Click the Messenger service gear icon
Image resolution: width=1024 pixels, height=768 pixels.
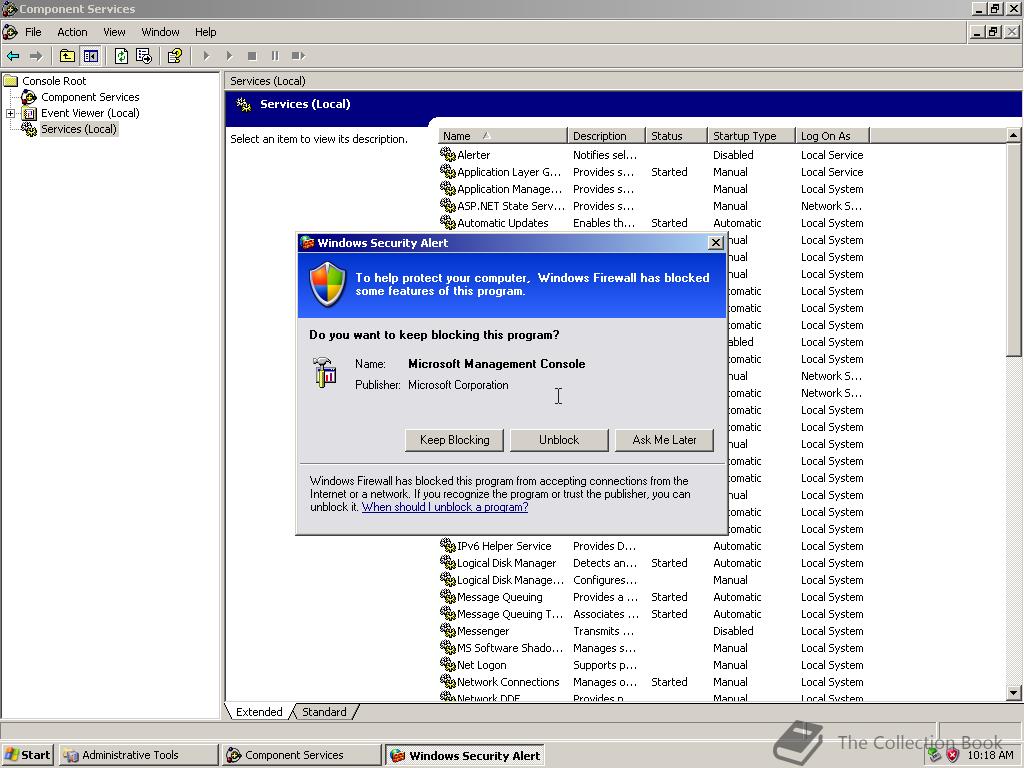[447, 630]
